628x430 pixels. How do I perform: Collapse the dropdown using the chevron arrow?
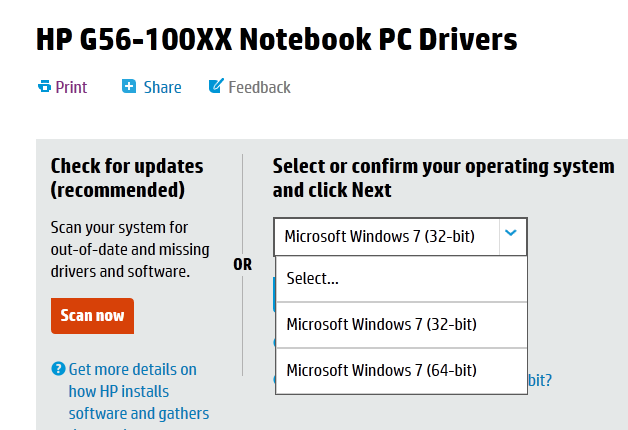(x=511, y=235)
